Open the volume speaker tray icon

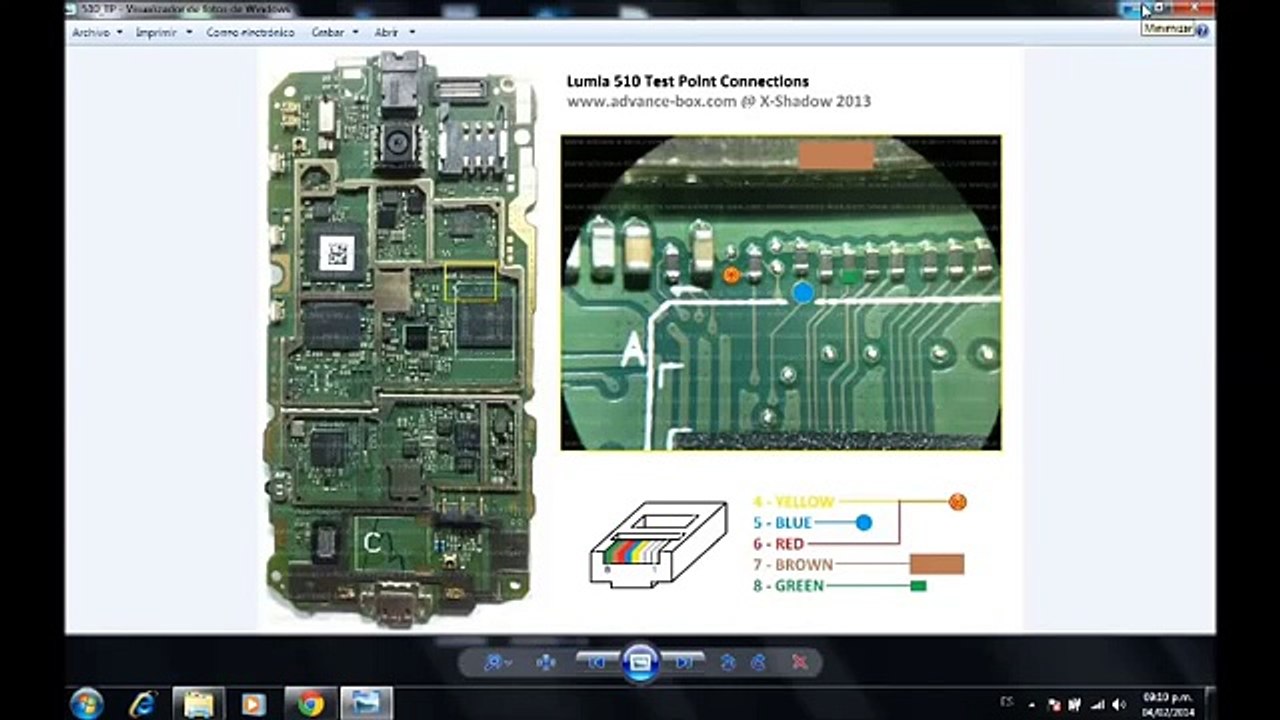pos(1119,704)
